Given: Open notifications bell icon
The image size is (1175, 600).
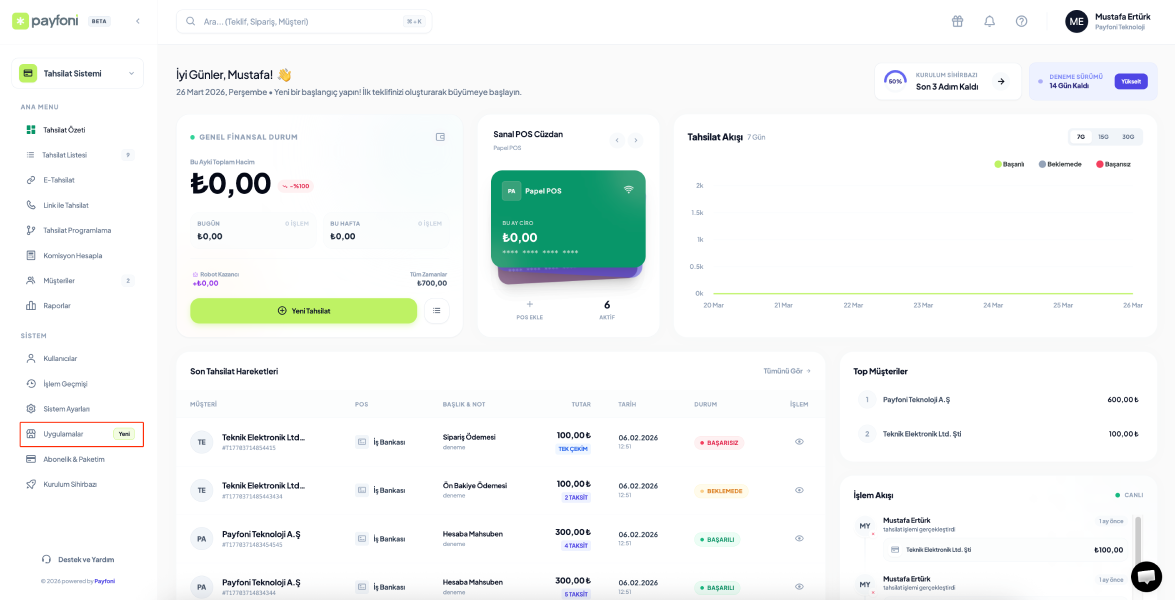Looking at the screenshot, I should pos(989,21).
